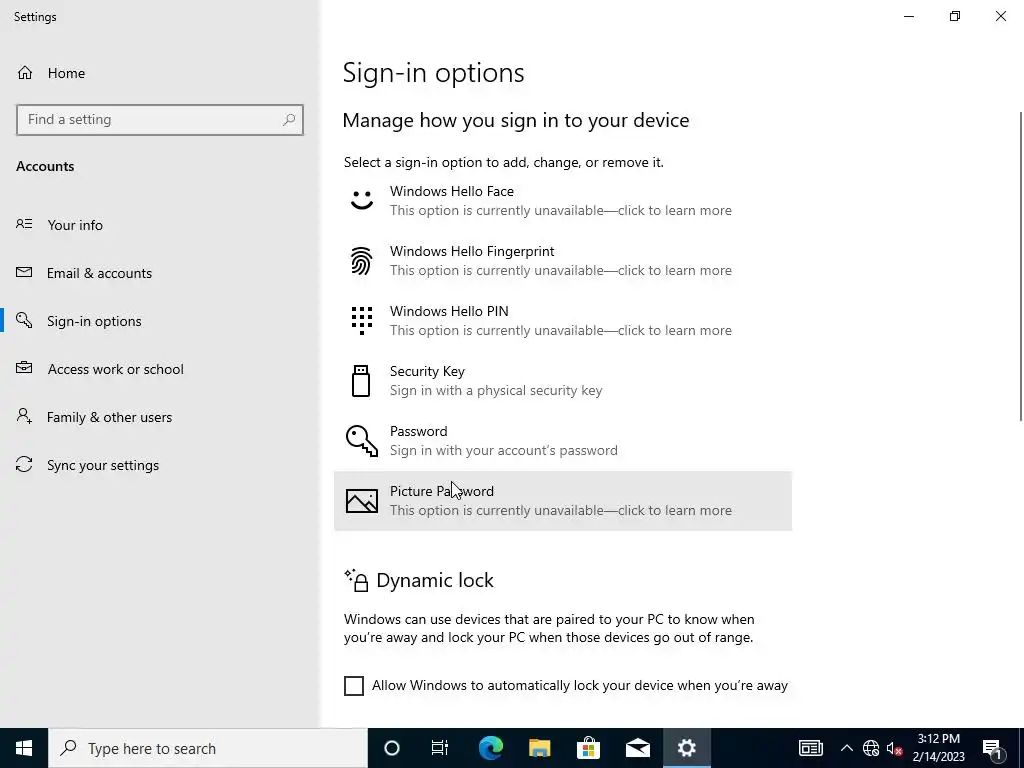
Task: Select the Windows Hello Face option
Action: [563, 200]
